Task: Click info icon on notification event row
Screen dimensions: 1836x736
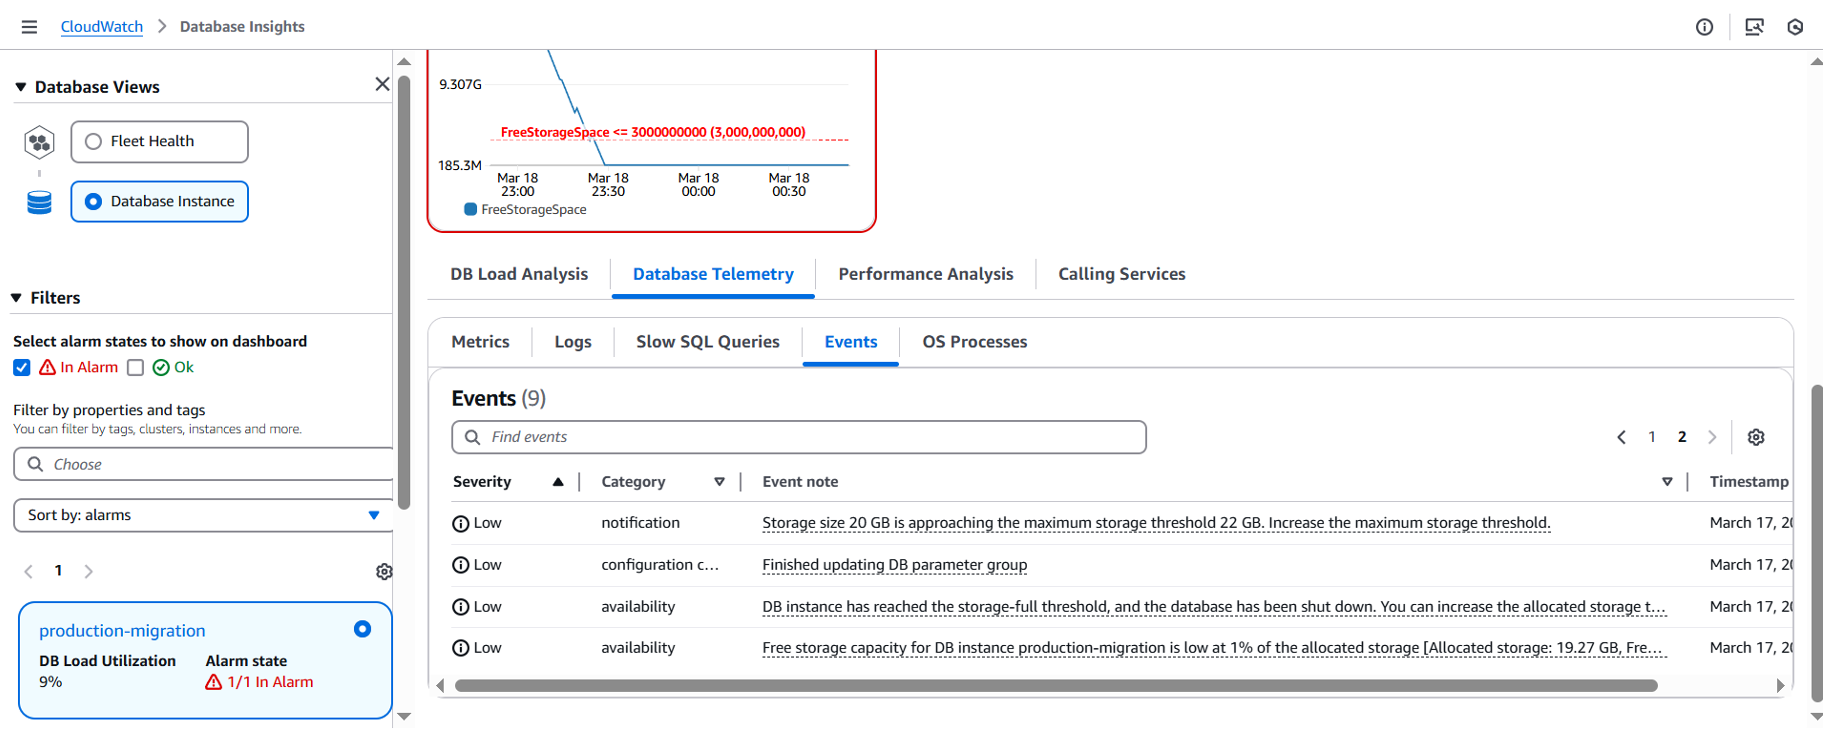Action: pyautogui.click(x=461, y=524)
